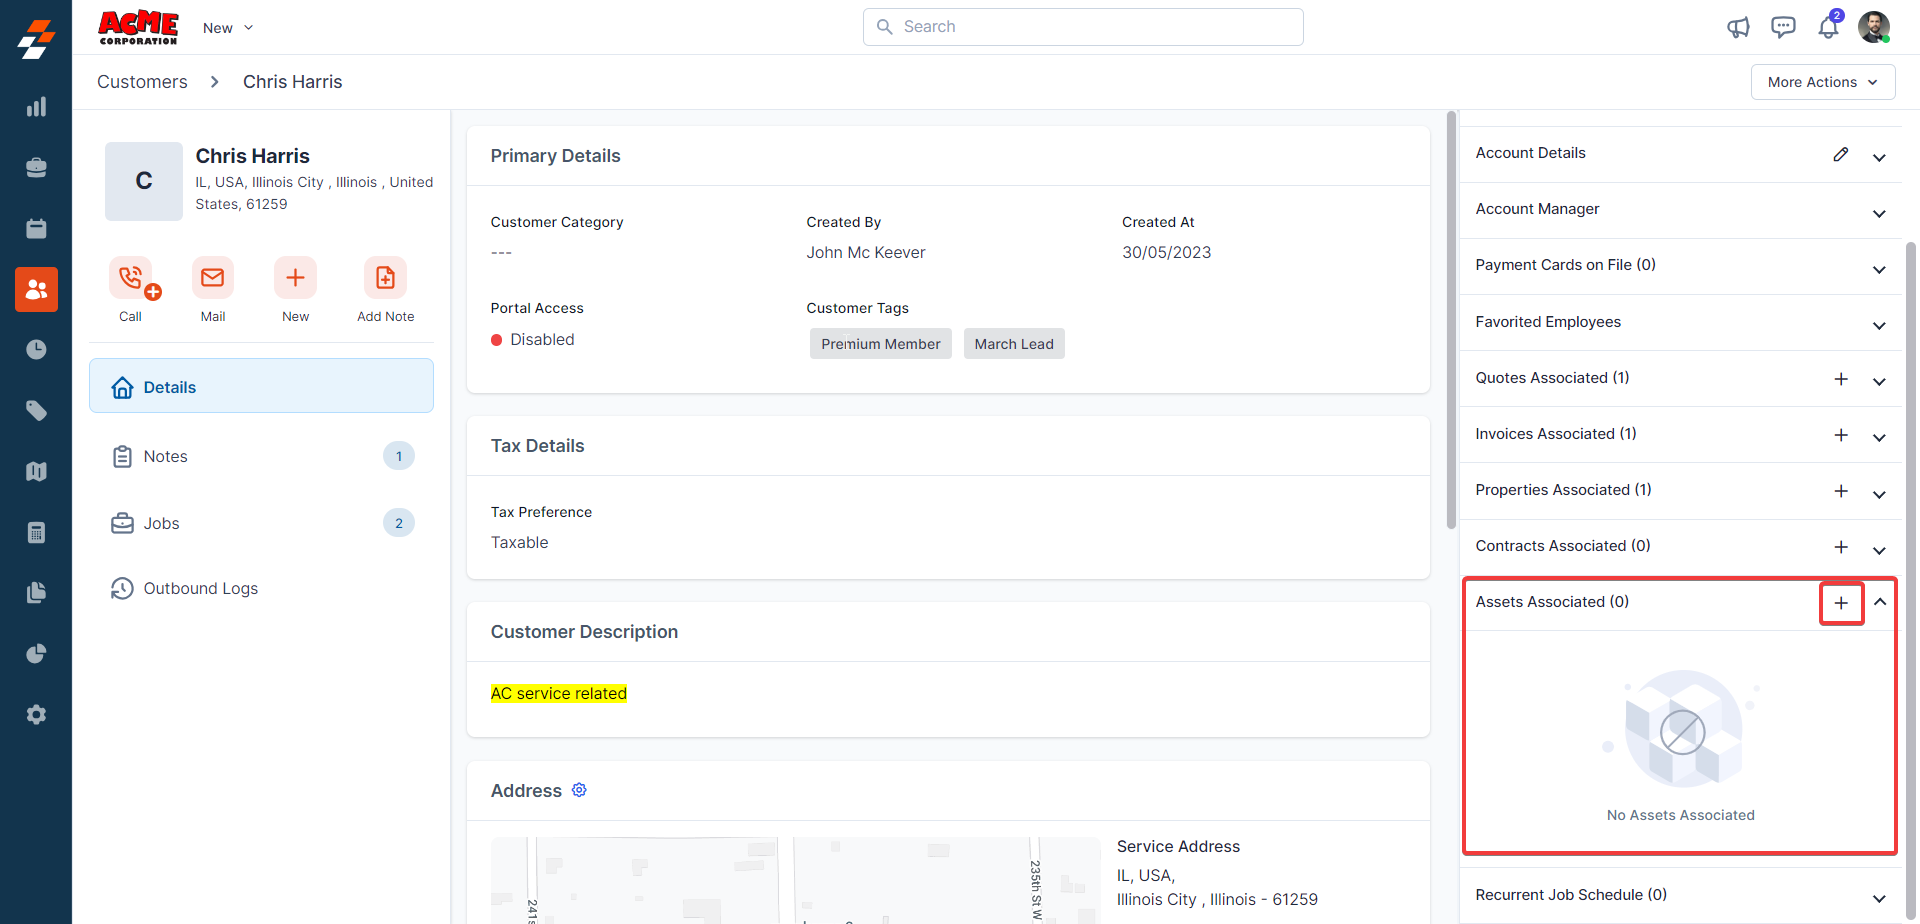Screen dimensions: 1920x924
Task: Edit Account Details with pencil icon
Action: click(x=1840, y=154)
